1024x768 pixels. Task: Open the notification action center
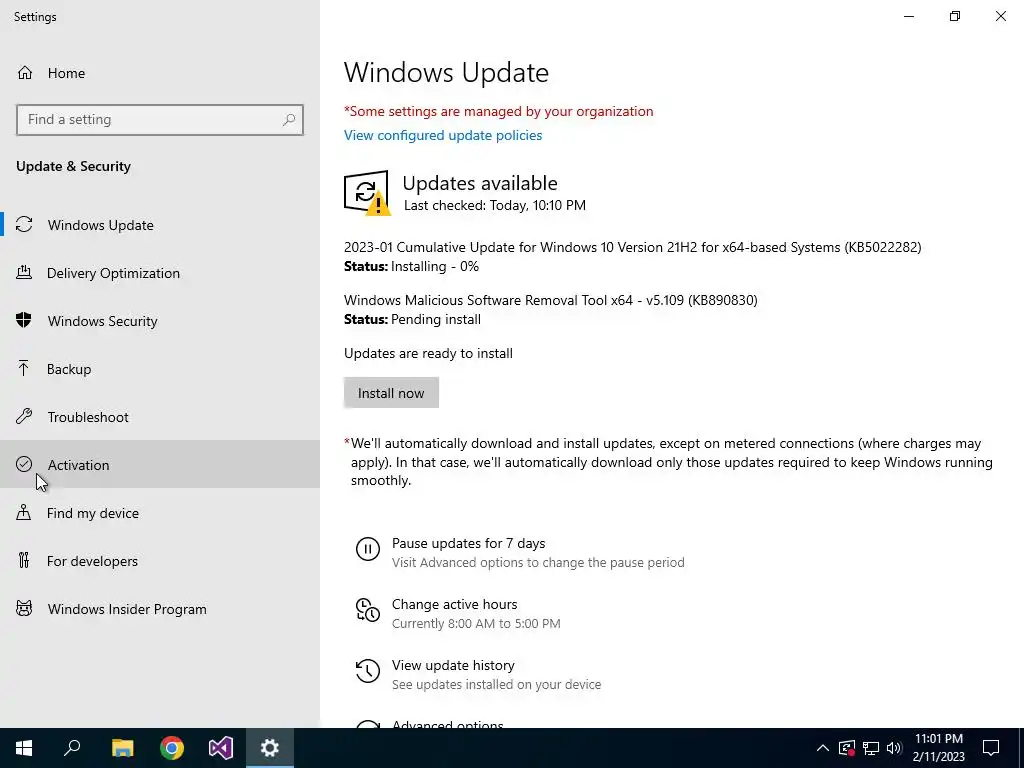[x=991, y=748]
